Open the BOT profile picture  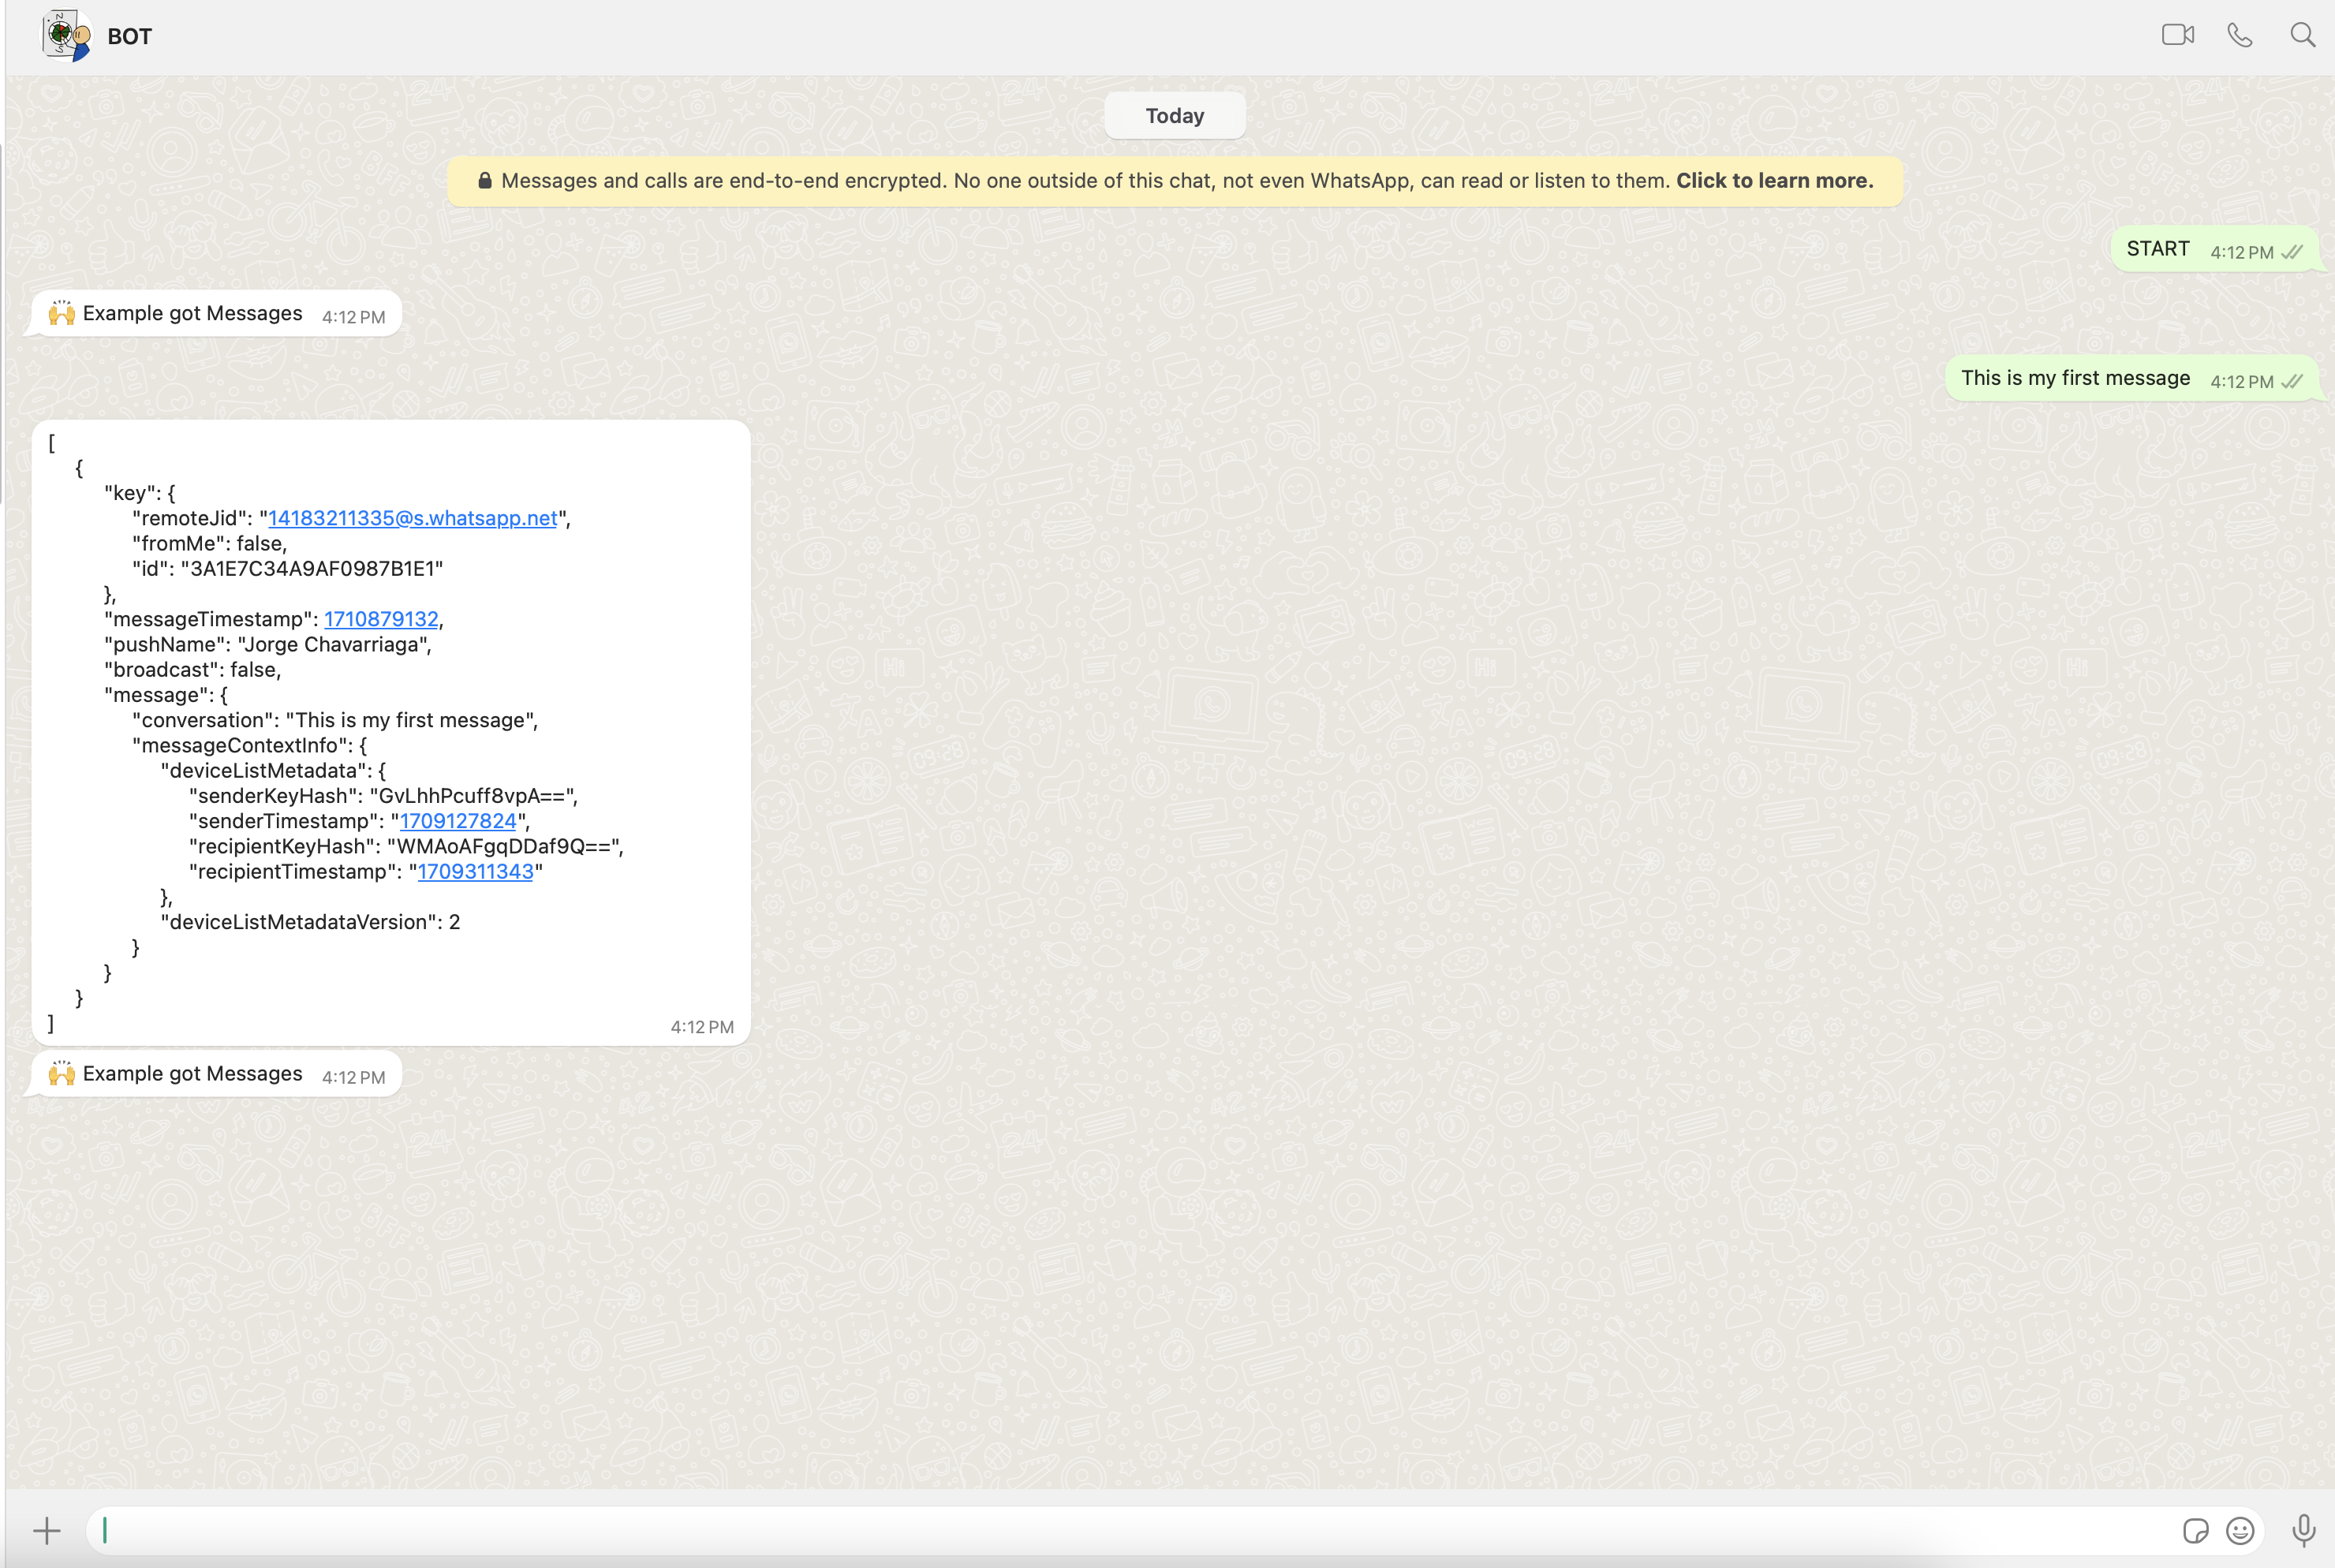tap(66, 36)
